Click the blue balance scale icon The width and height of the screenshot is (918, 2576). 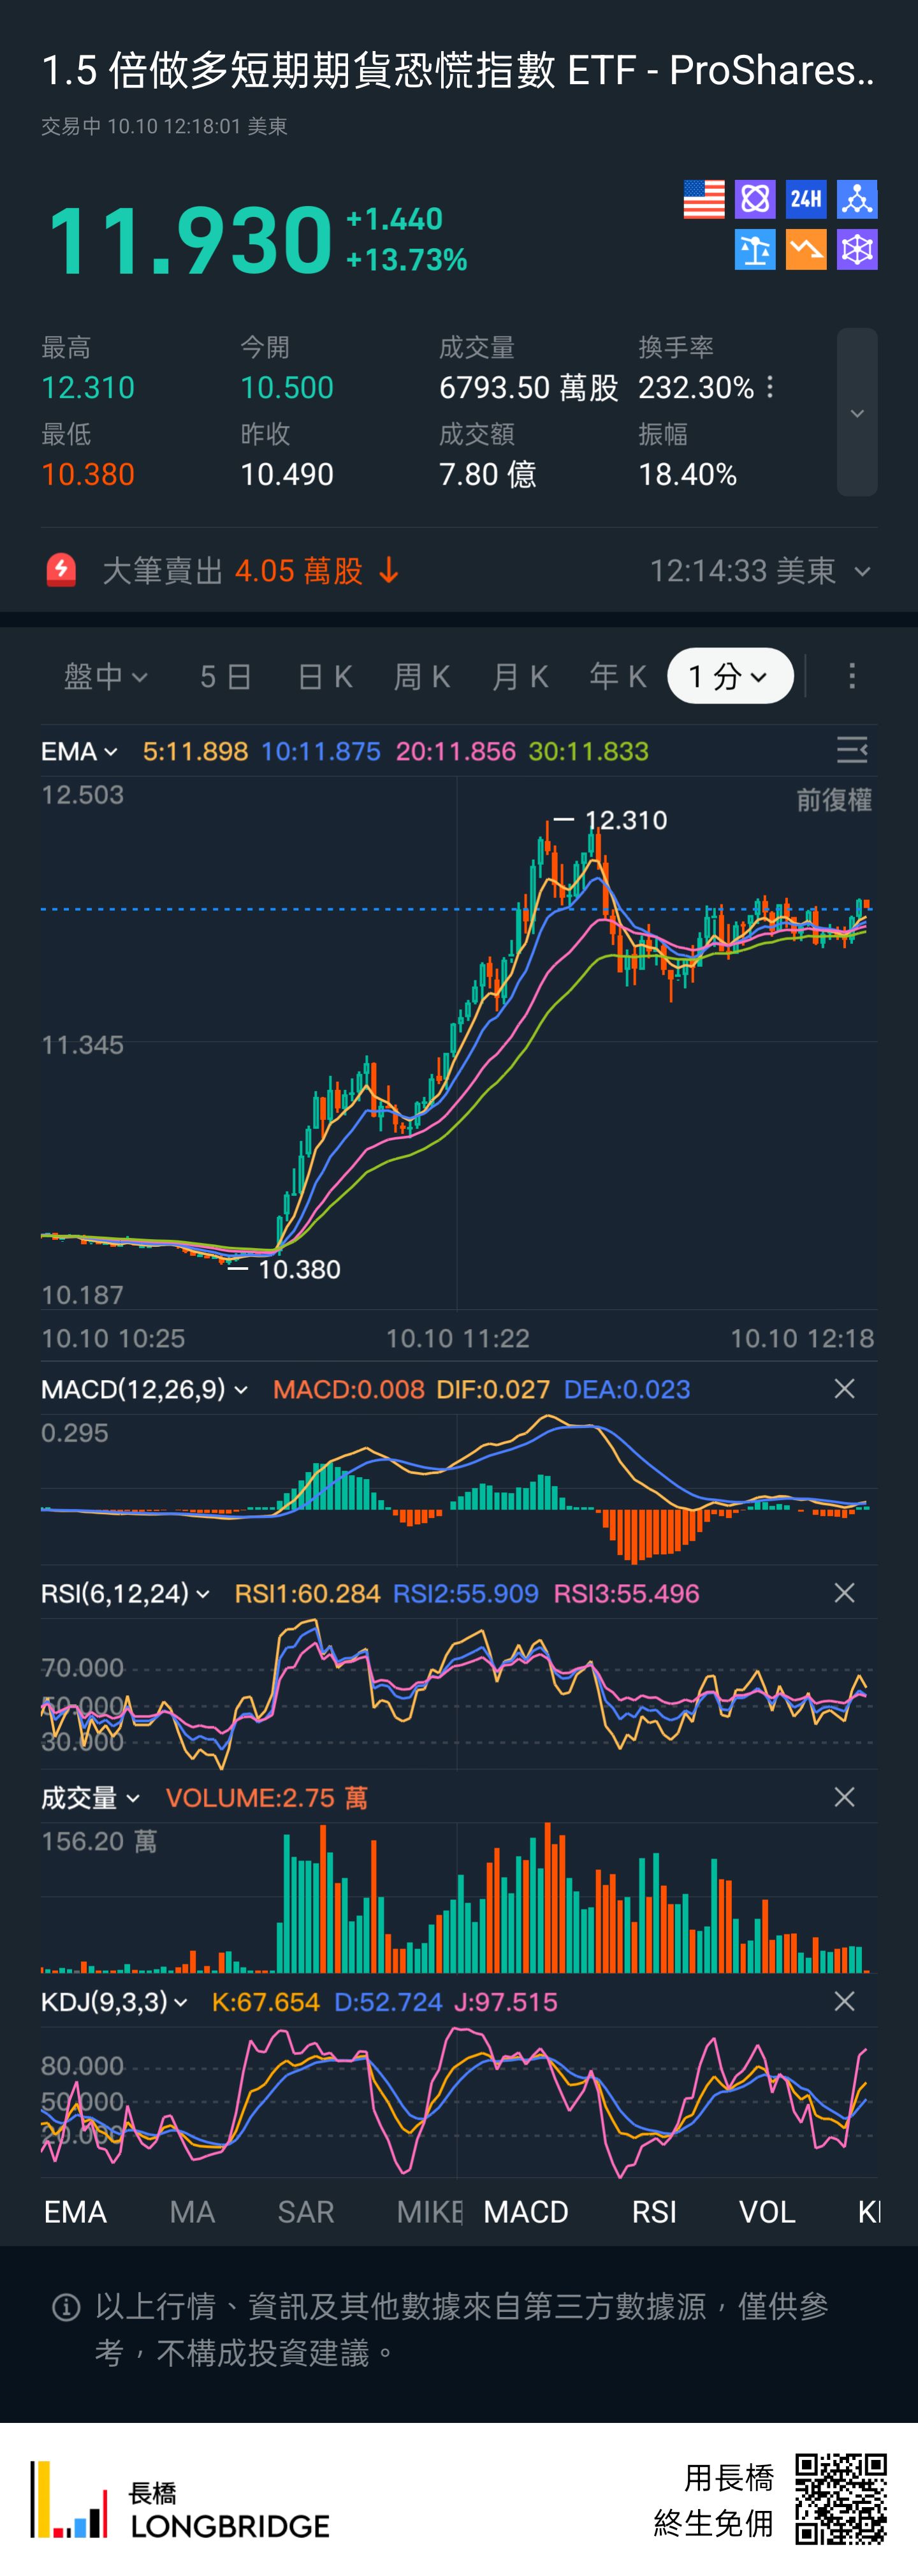(754, 250)
